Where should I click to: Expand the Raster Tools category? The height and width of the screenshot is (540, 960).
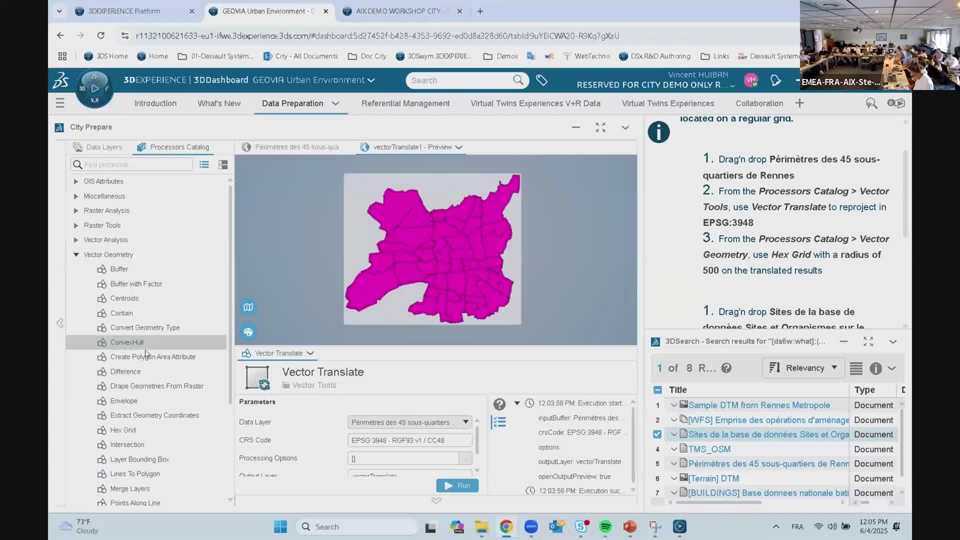76,225
